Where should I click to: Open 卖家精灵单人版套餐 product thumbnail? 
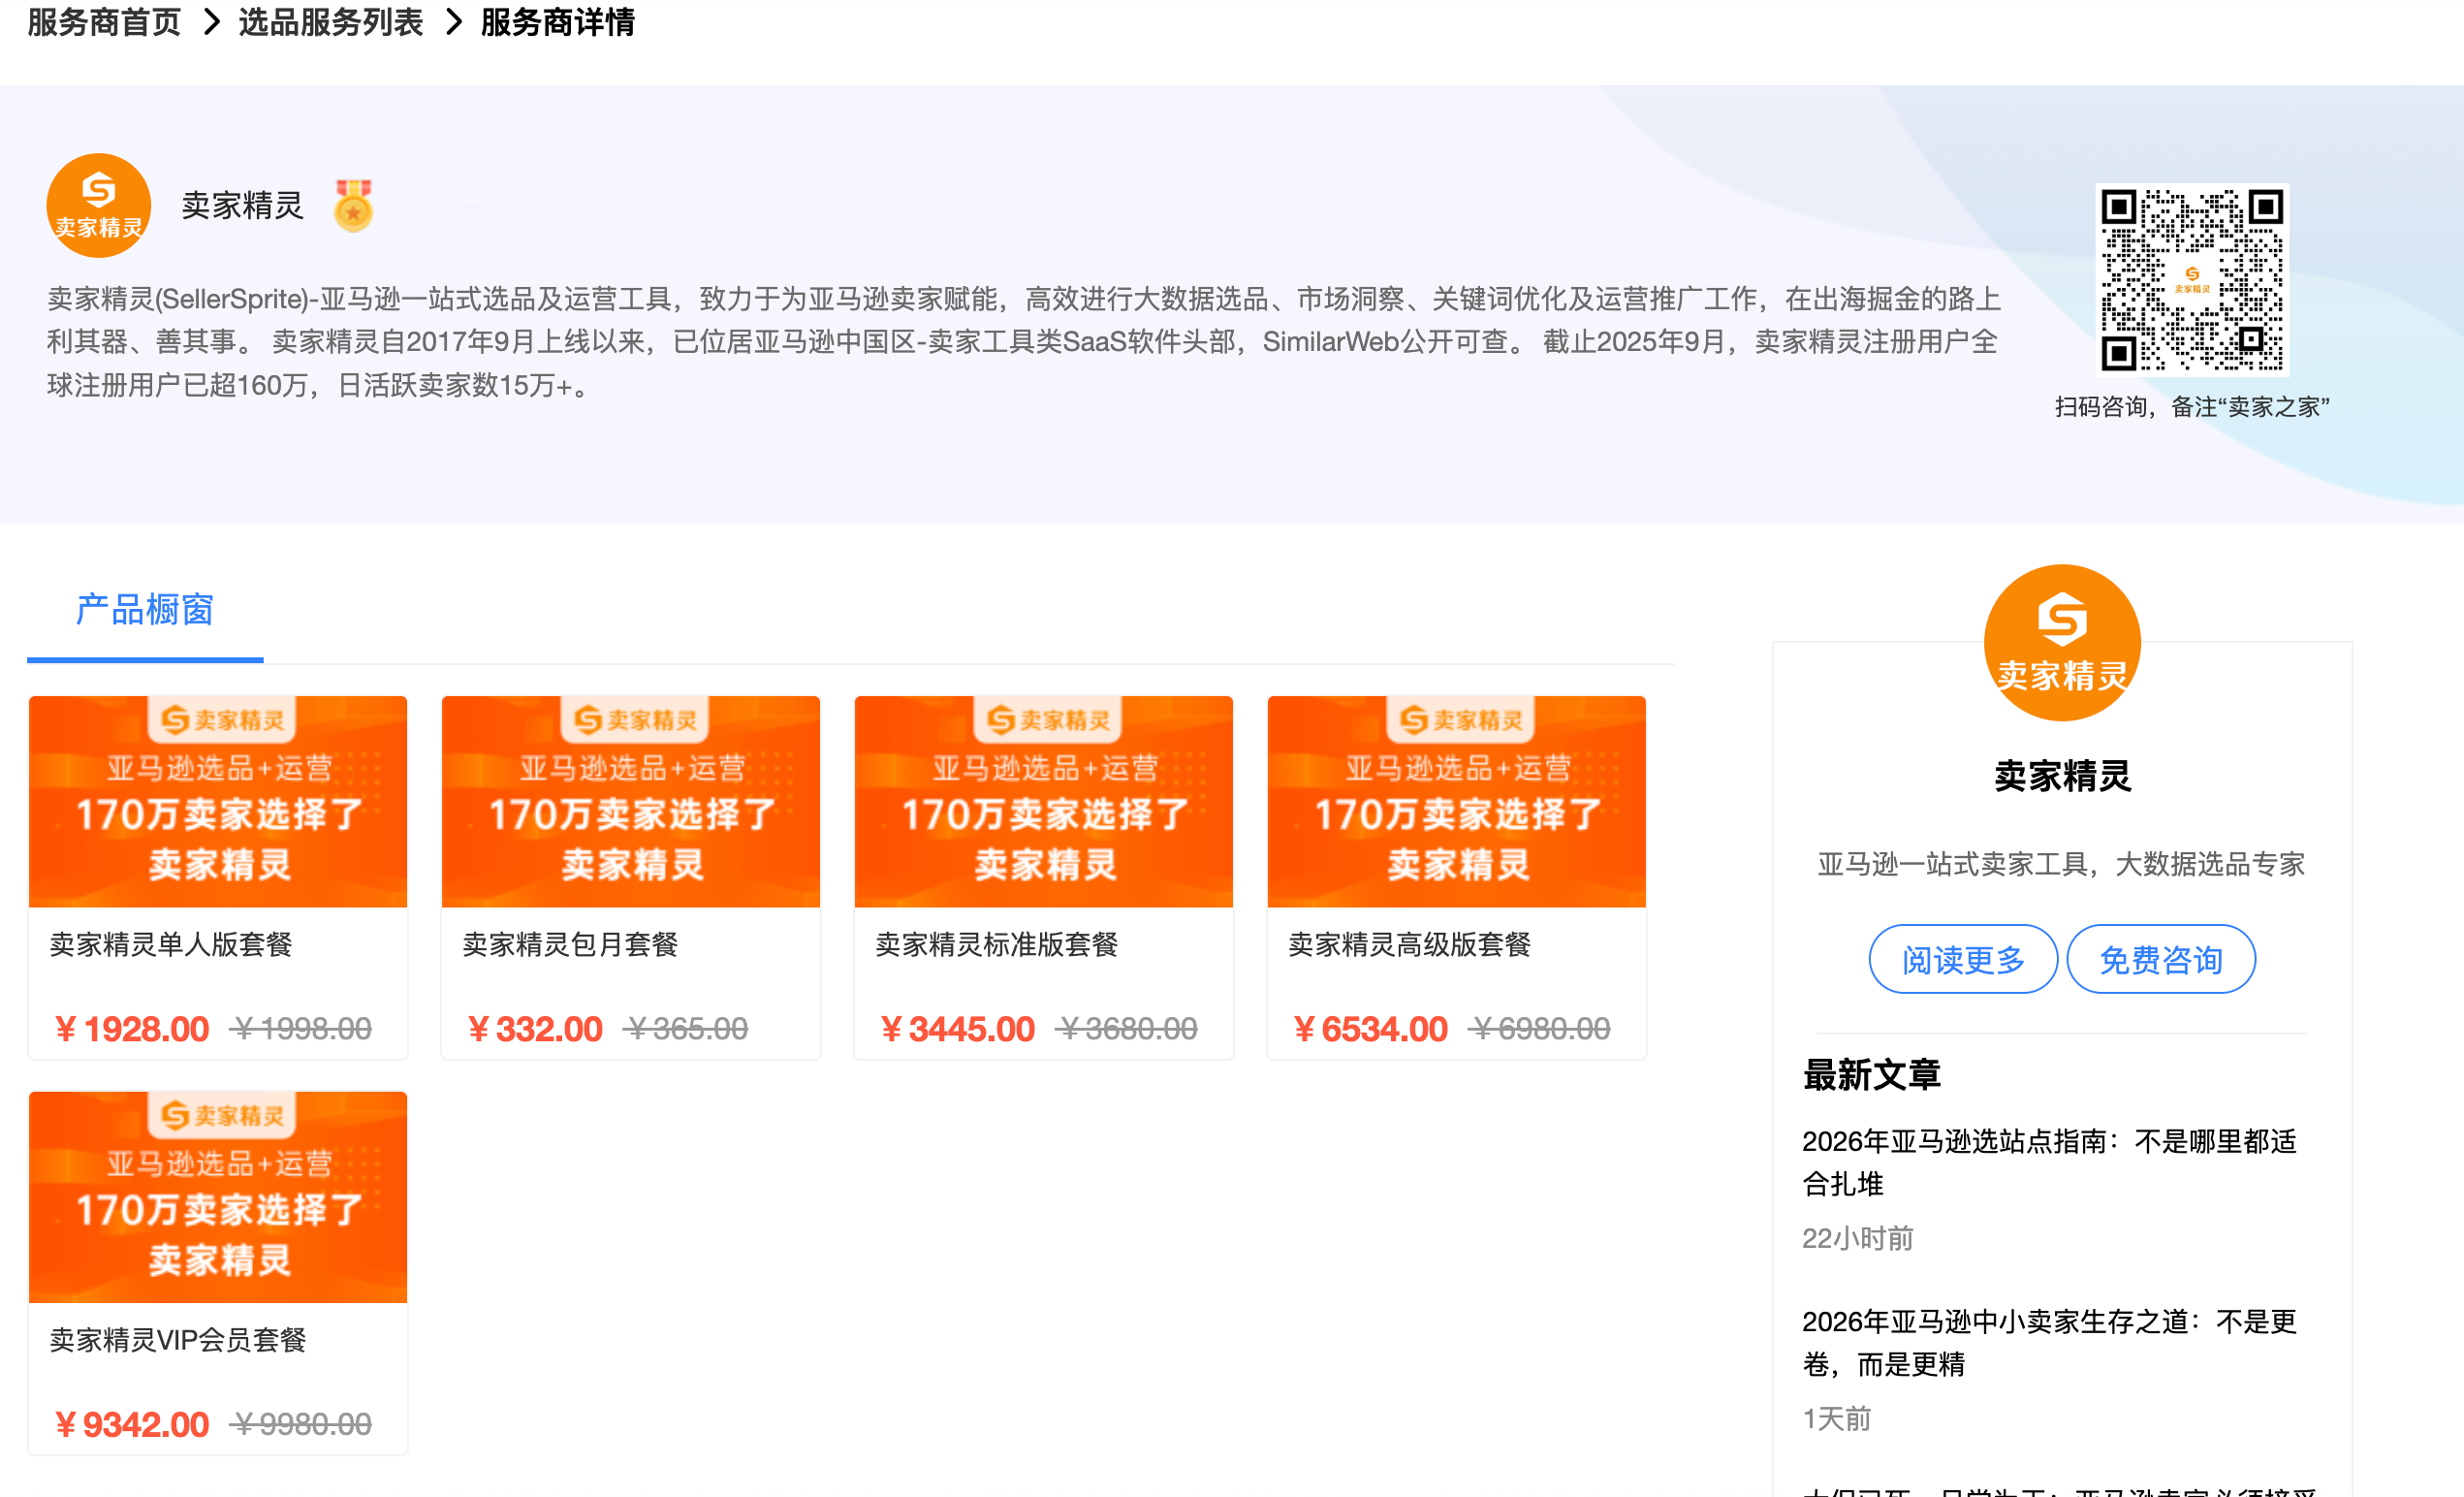[x=218, y=801]
